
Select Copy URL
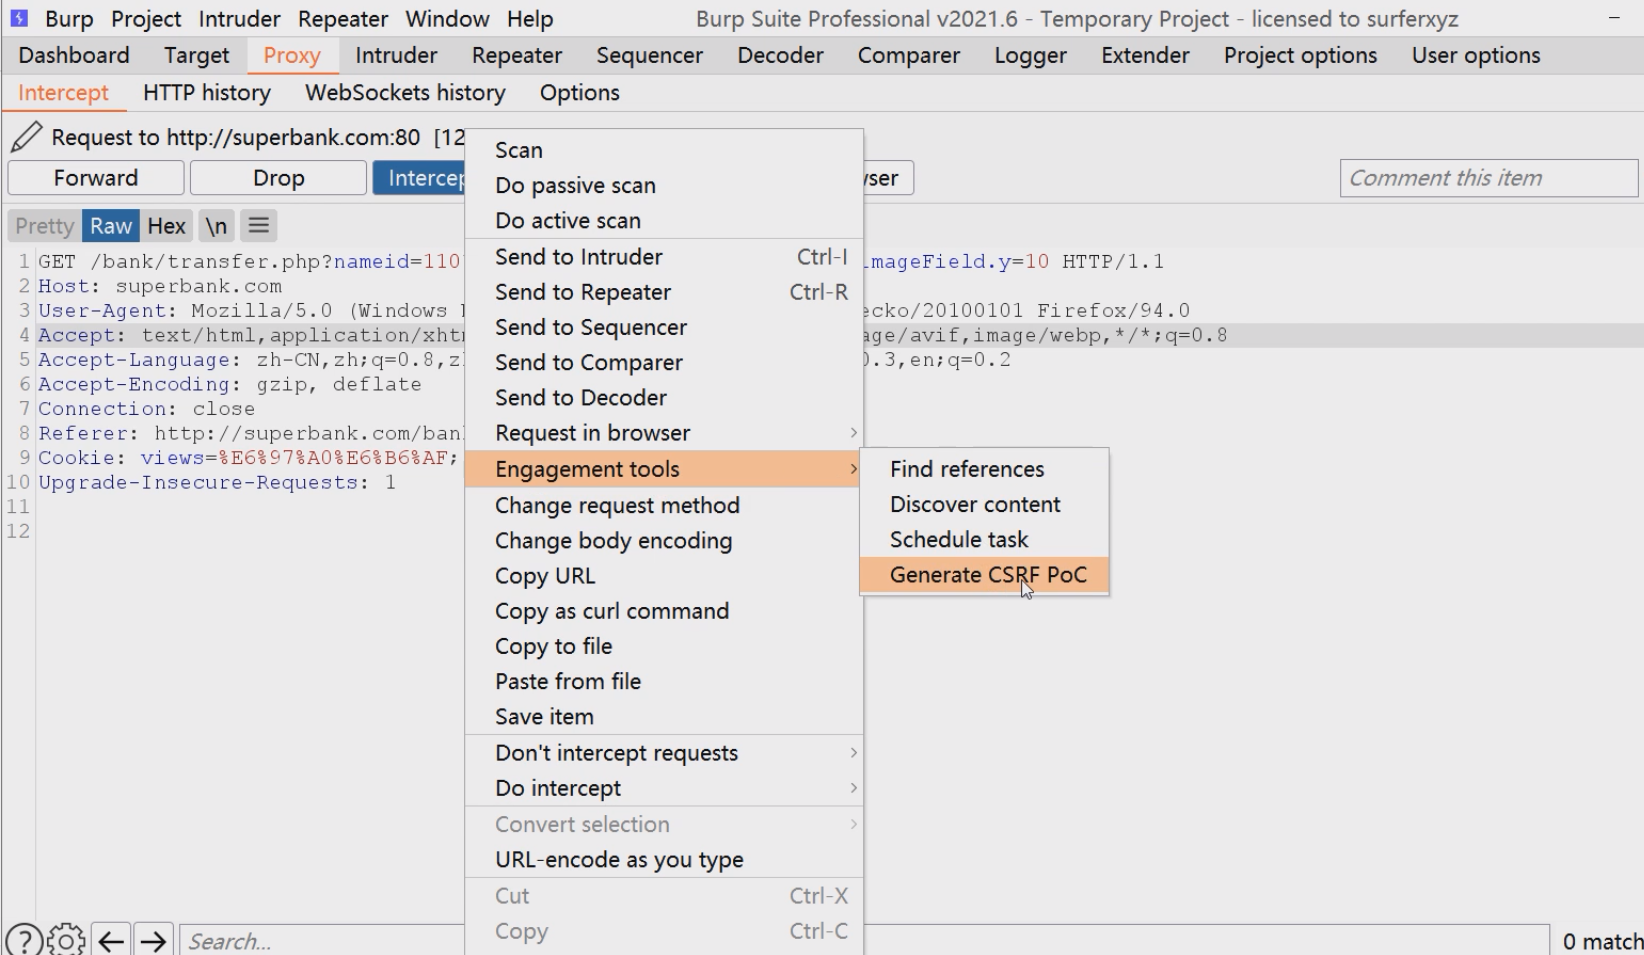click(664, 576)
